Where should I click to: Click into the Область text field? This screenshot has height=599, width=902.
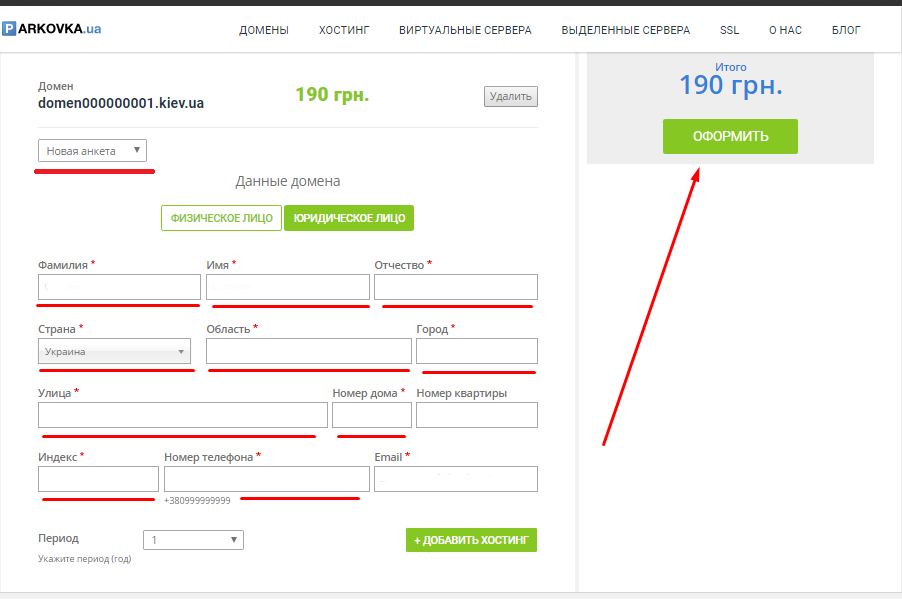coord(308,351)
